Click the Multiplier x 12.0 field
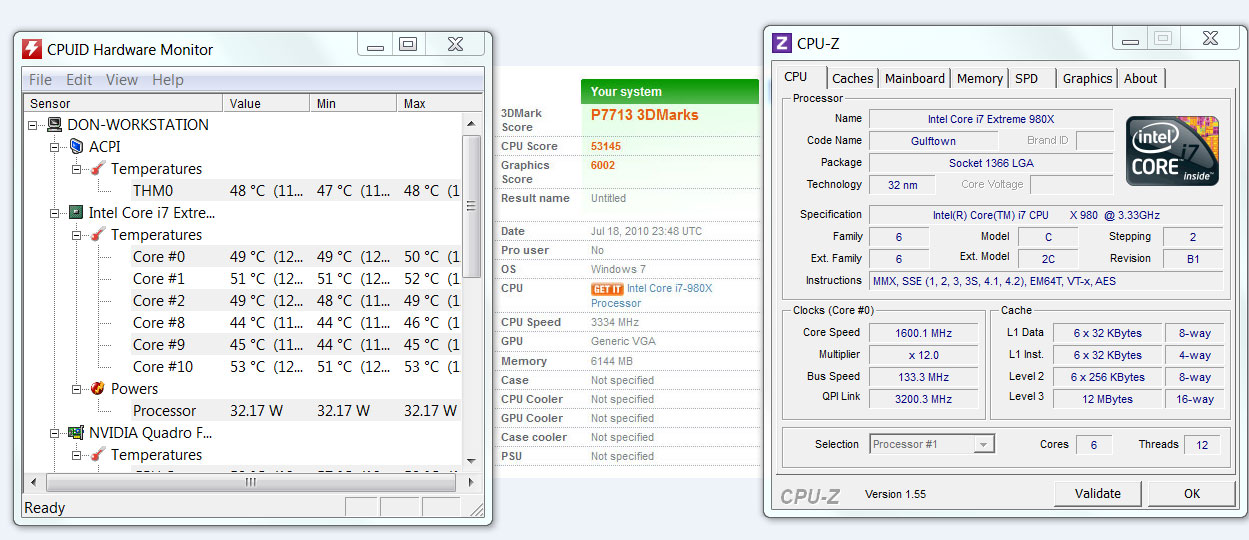The width and height of the screenshot is (1249, 540). (923, 355)
